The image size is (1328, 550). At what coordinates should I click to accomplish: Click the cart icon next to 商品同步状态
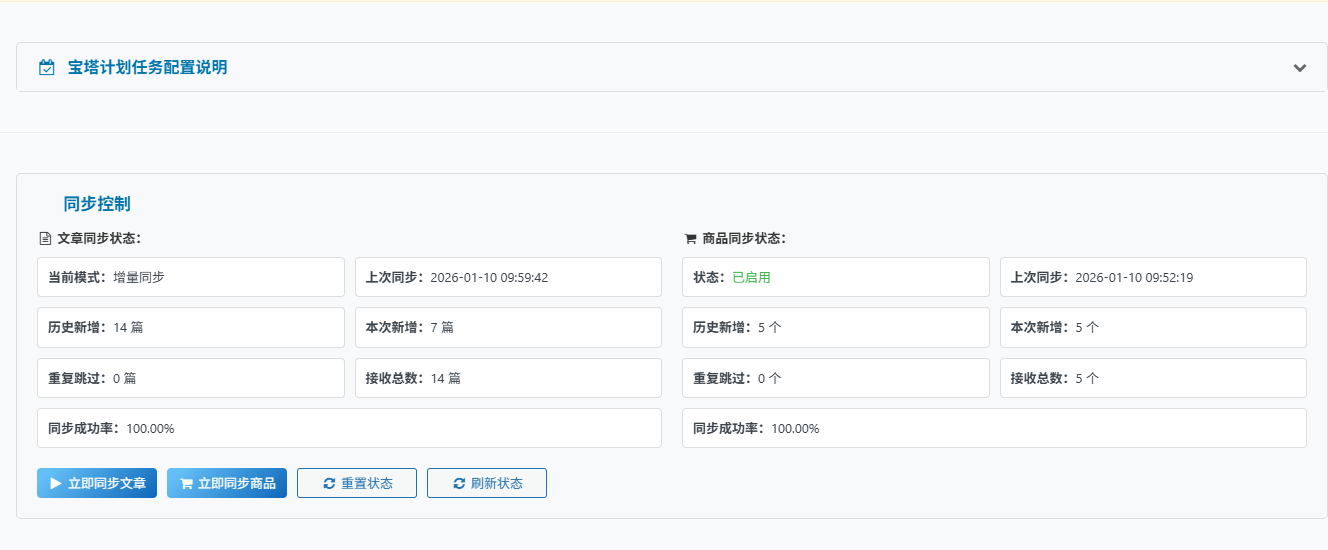pos(690,239)
